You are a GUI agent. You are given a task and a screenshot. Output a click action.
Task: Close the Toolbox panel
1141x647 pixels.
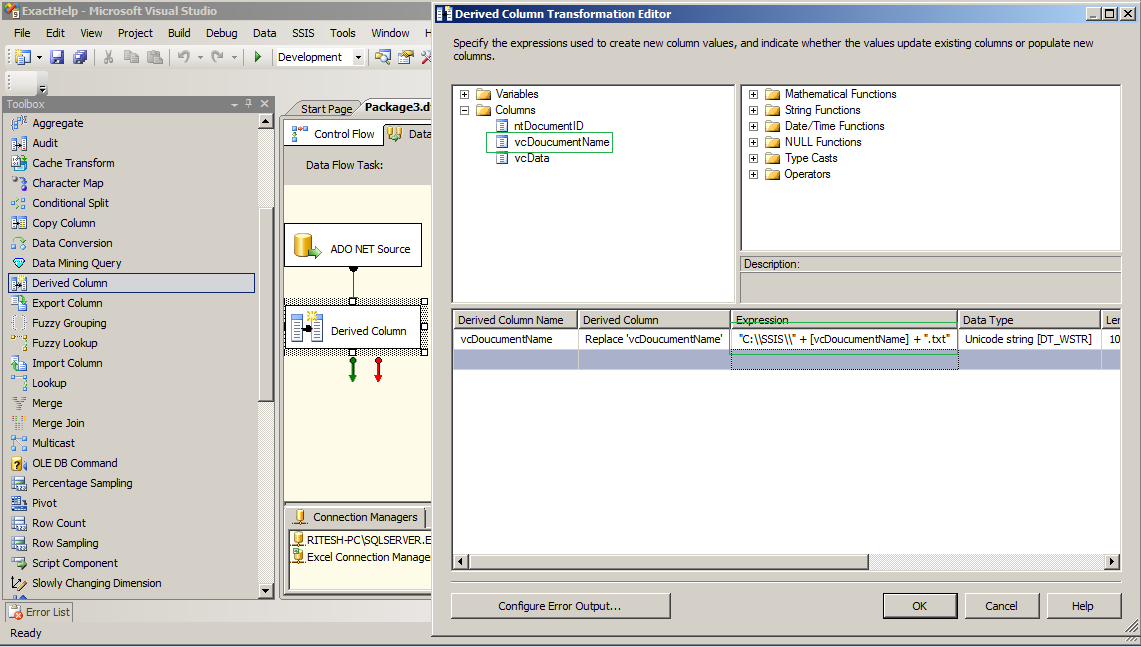pos(264,104)
